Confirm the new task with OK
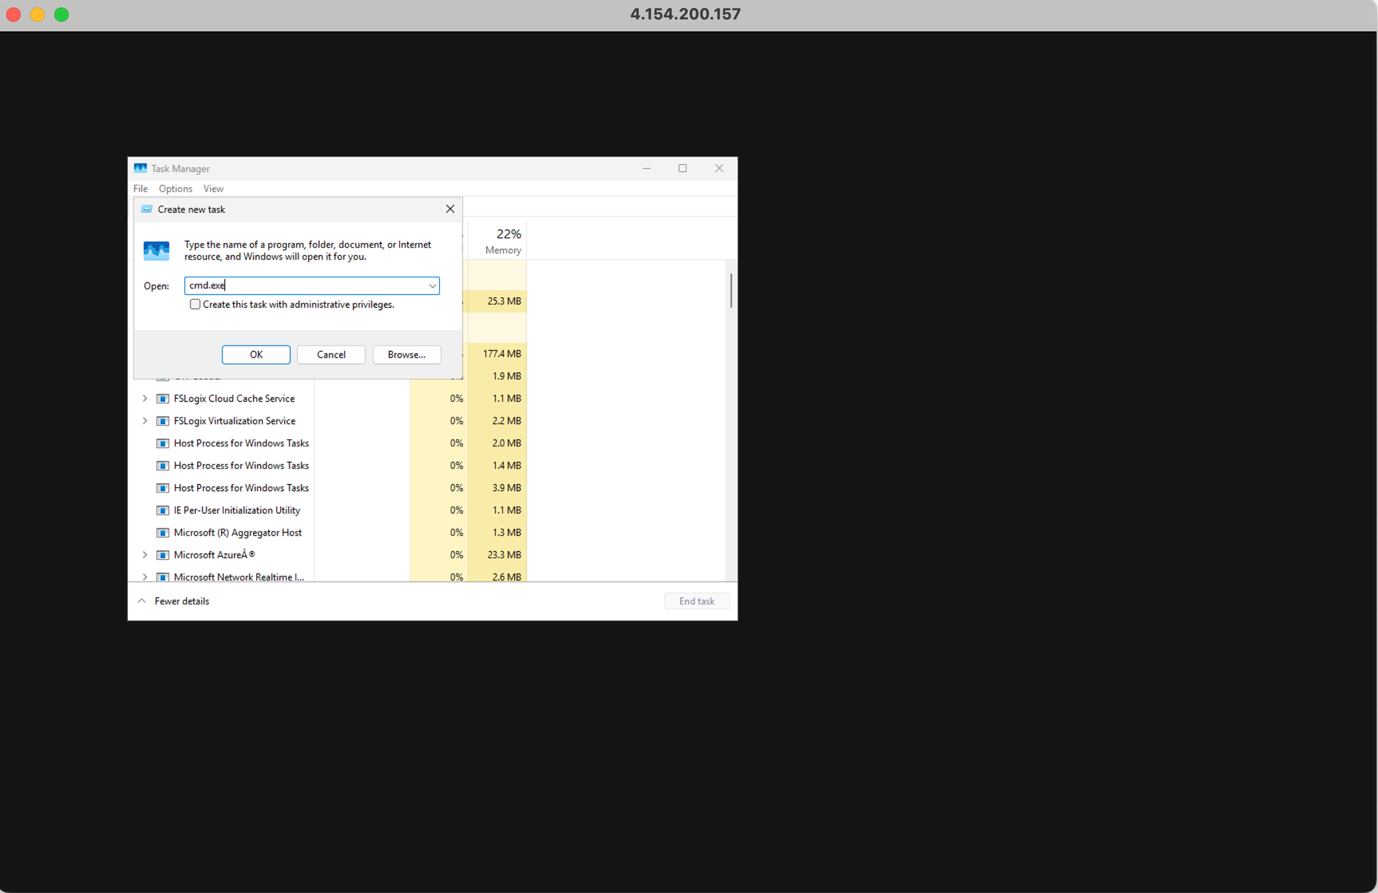Viewport: 1378px width, 893px height. click(256, 354)
